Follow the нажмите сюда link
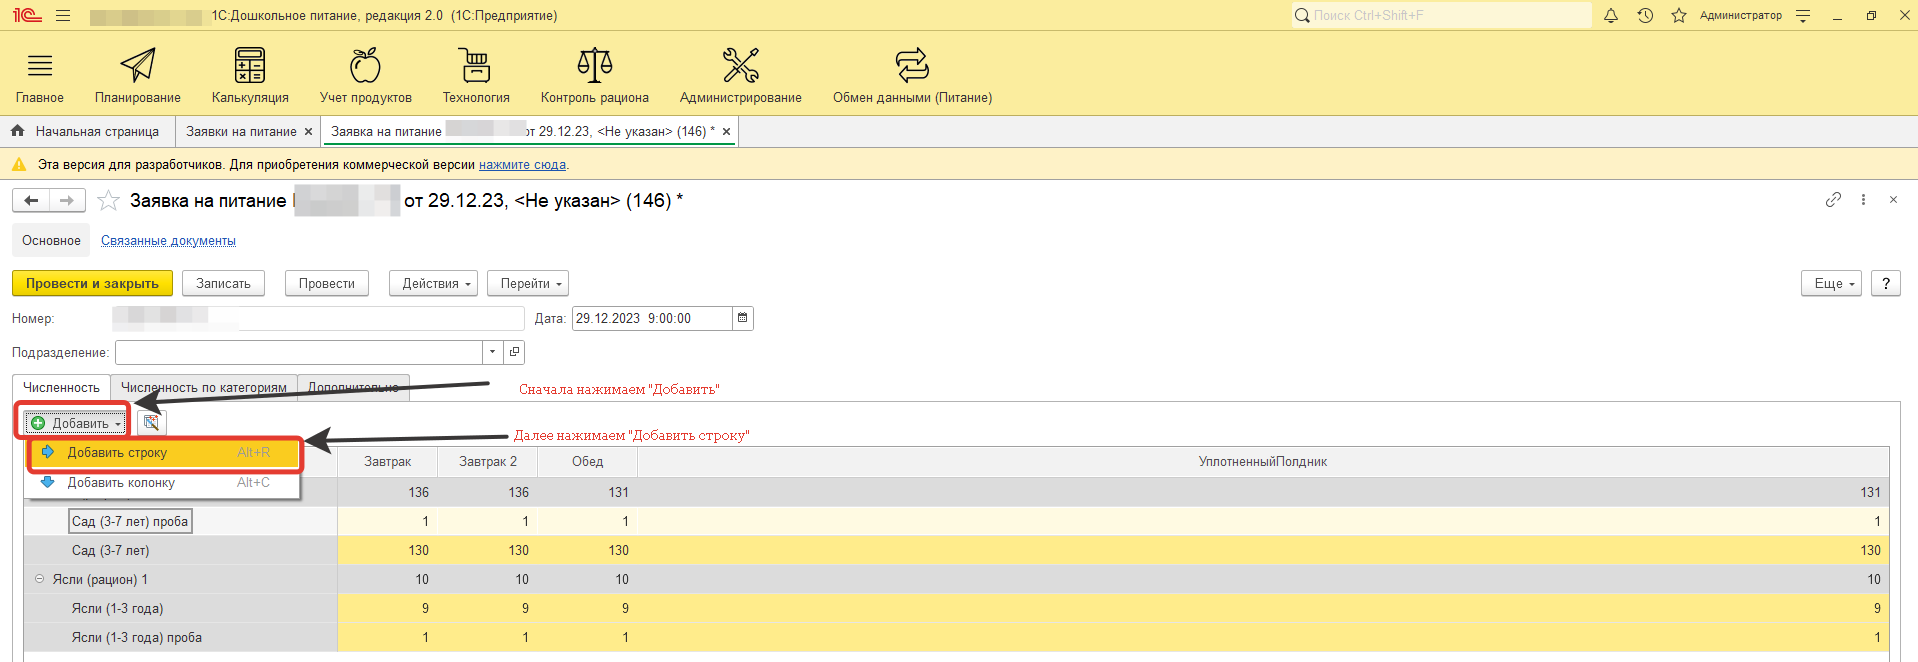This screenshot has width=1918, height=662. click(x=522, y=165)
